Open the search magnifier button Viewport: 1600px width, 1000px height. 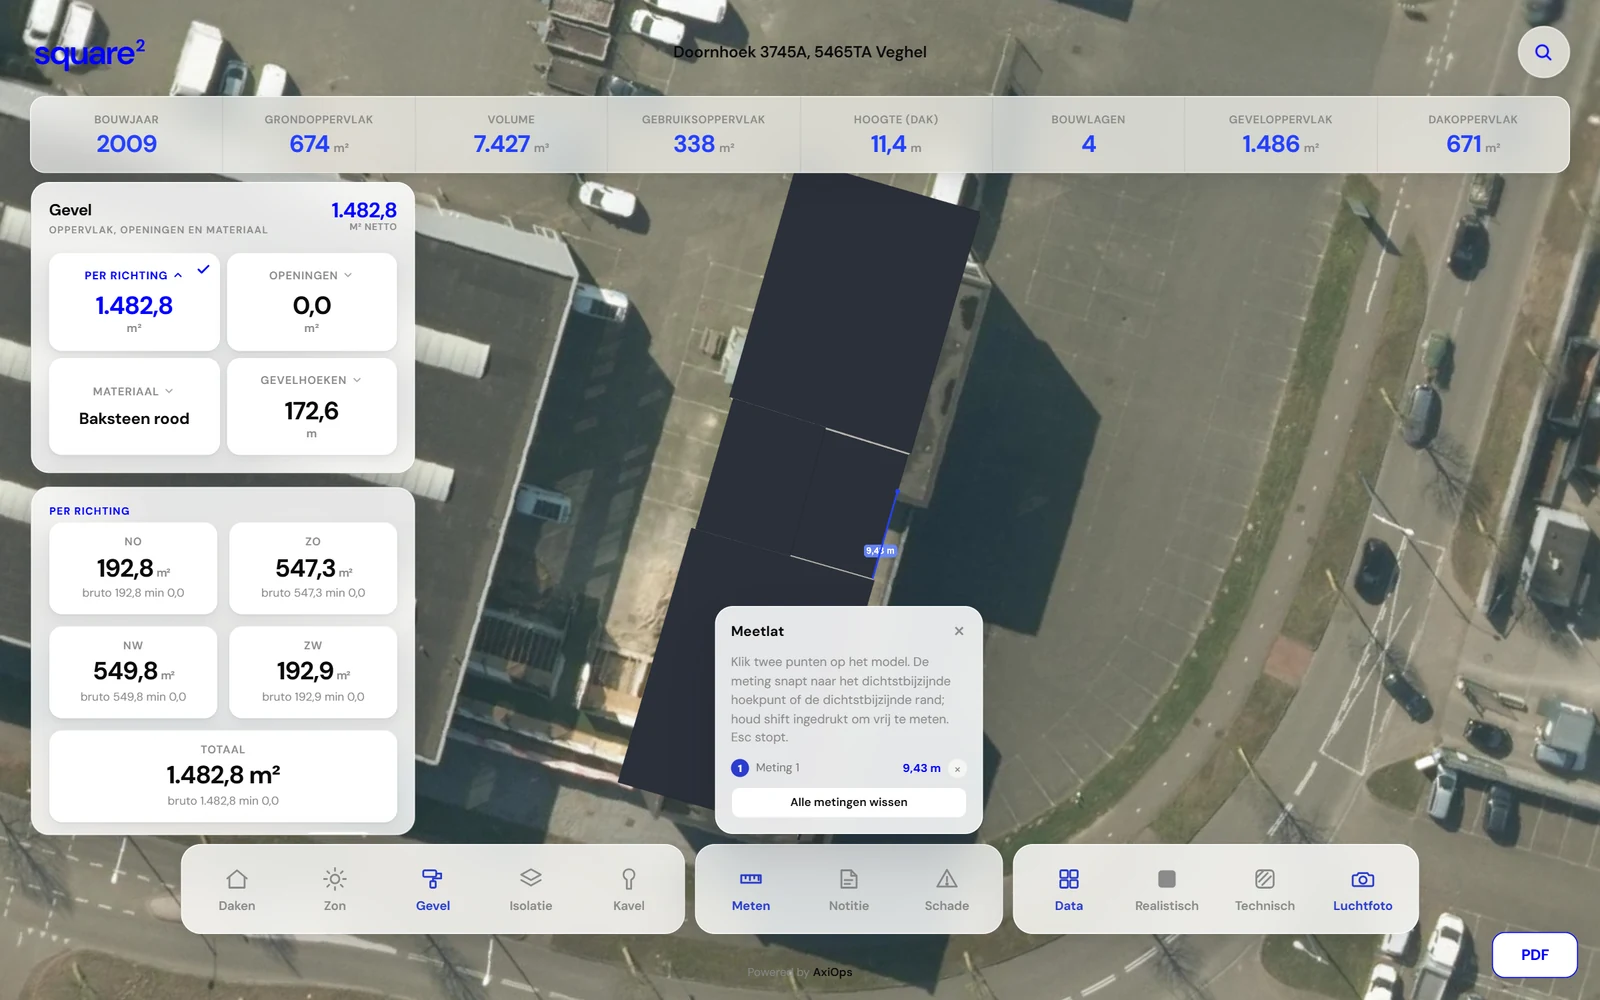coord(1543,52)
